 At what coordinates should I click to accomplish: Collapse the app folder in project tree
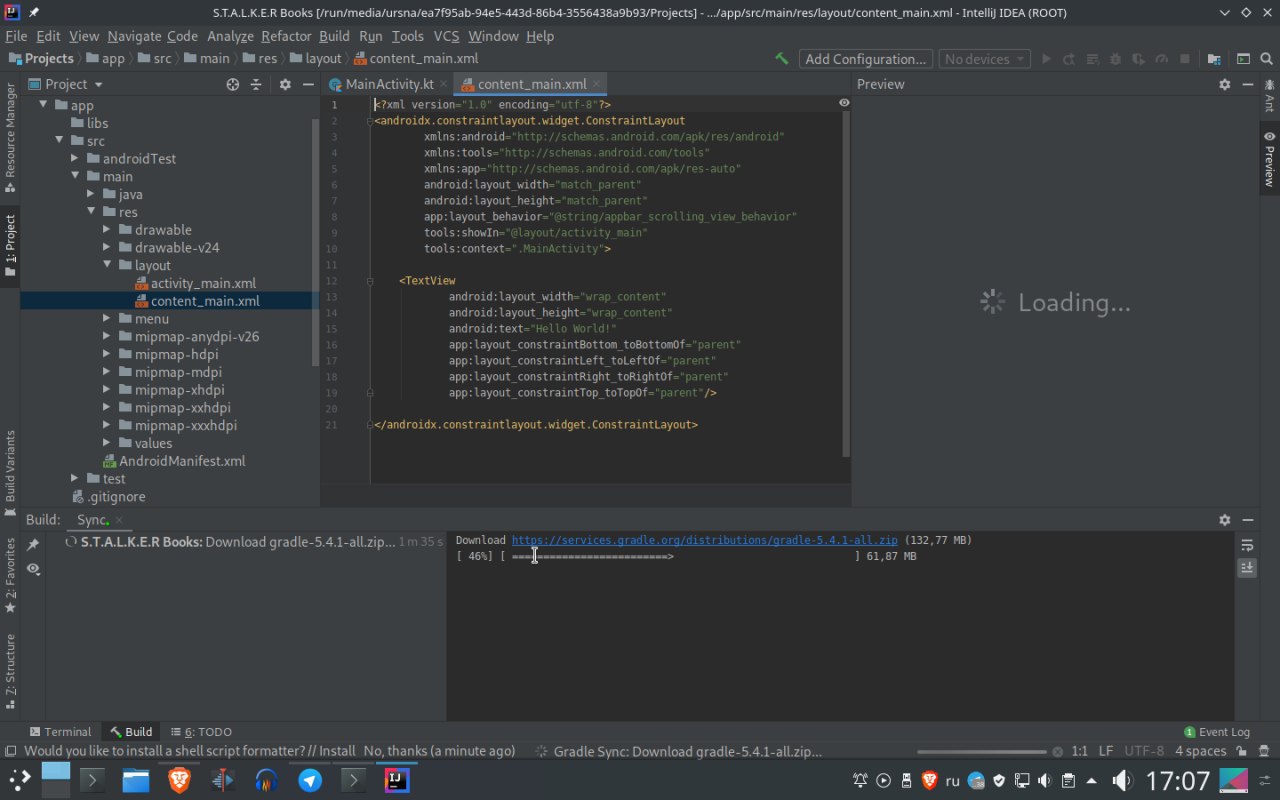[43, 105]
